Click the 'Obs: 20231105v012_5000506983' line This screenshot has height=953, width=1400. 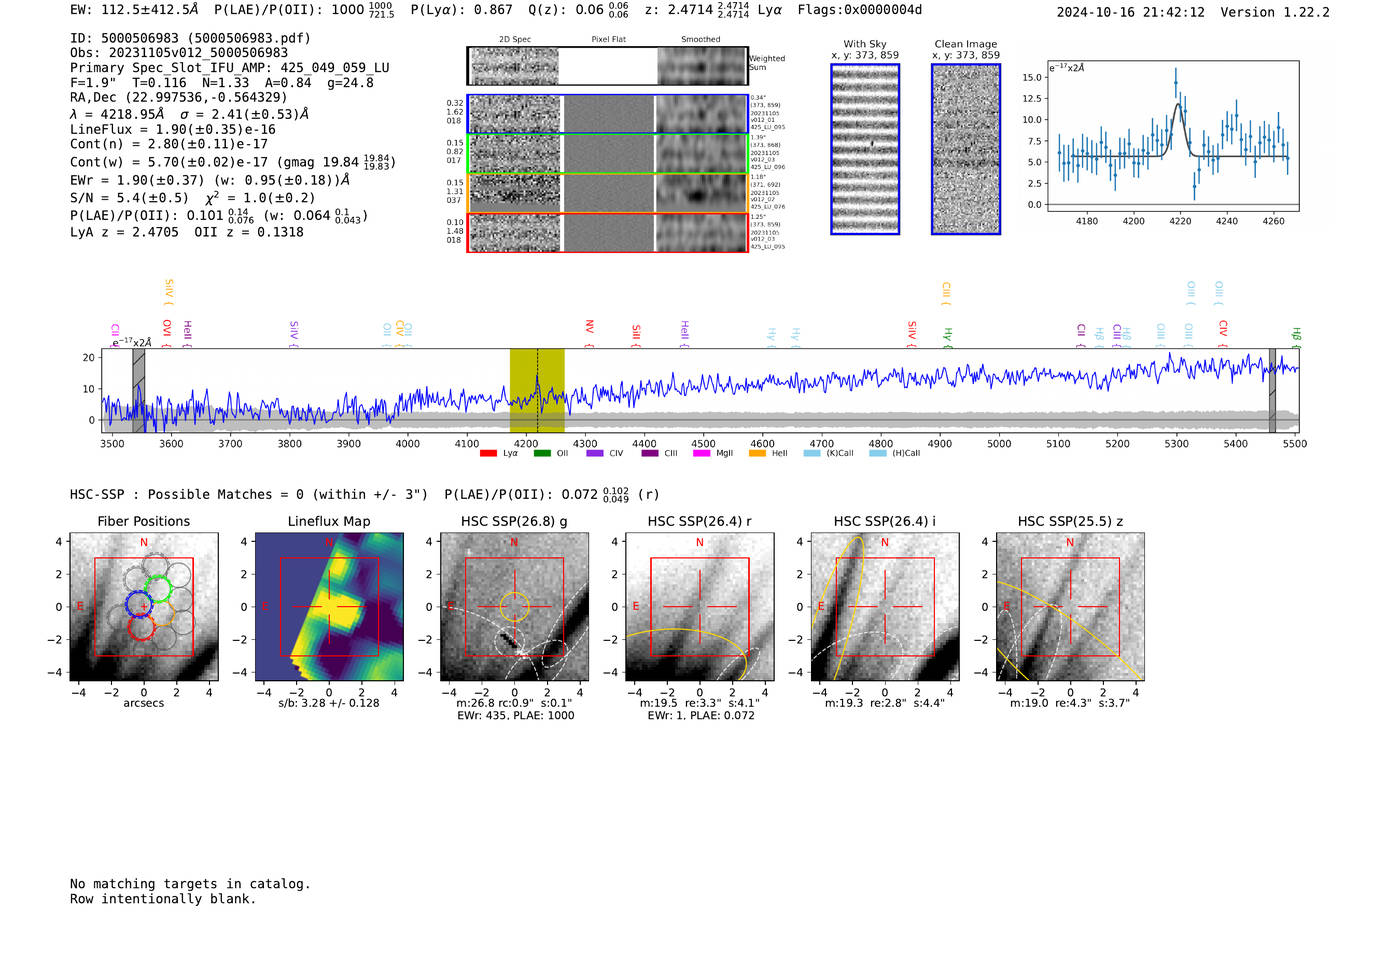(x=179, y=53)
